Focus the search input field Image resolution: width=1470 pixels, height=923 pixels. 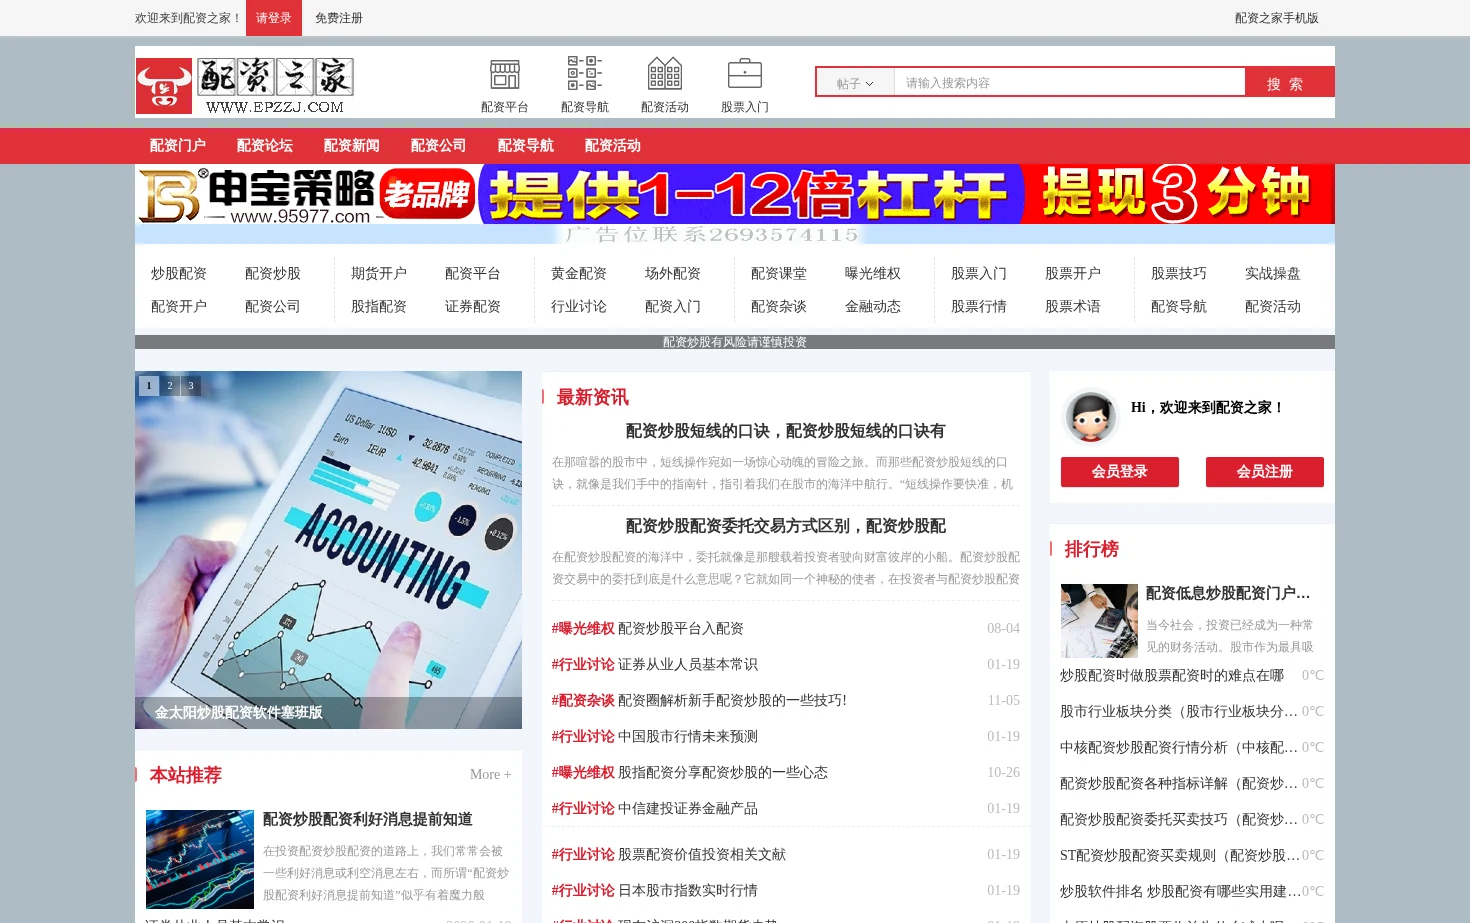tap(1069, 83)
